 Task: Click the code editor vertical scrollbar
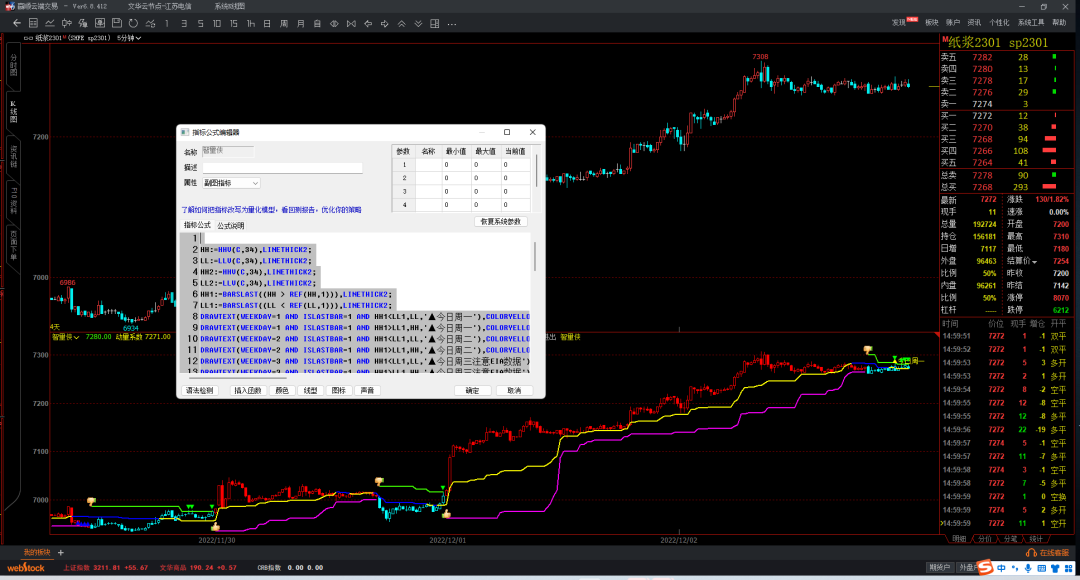(x=534, y=256)
